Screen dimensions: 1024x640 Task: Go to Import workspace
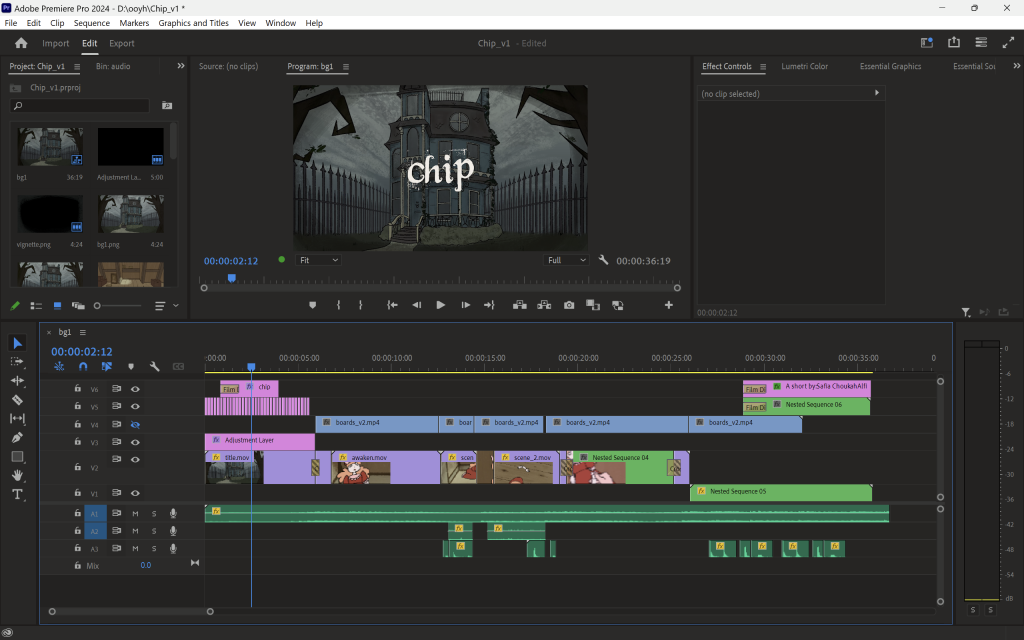(x=56, y=43)
